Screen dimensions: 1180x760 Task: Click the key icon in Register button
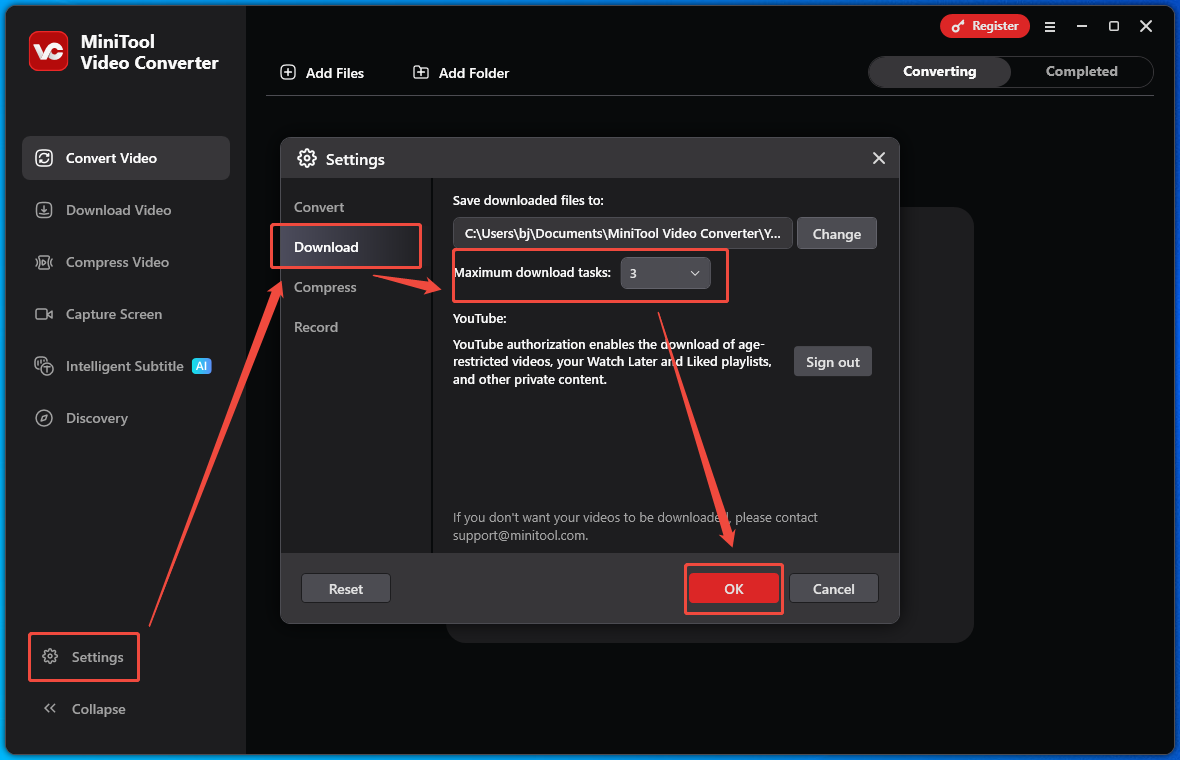[958, 26]
